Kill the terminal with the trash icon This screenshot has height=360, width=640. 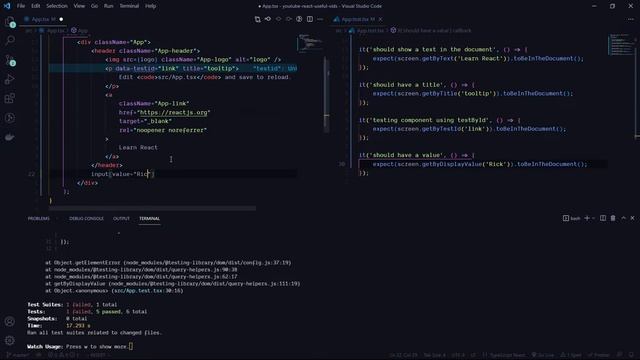click(613, 218)
